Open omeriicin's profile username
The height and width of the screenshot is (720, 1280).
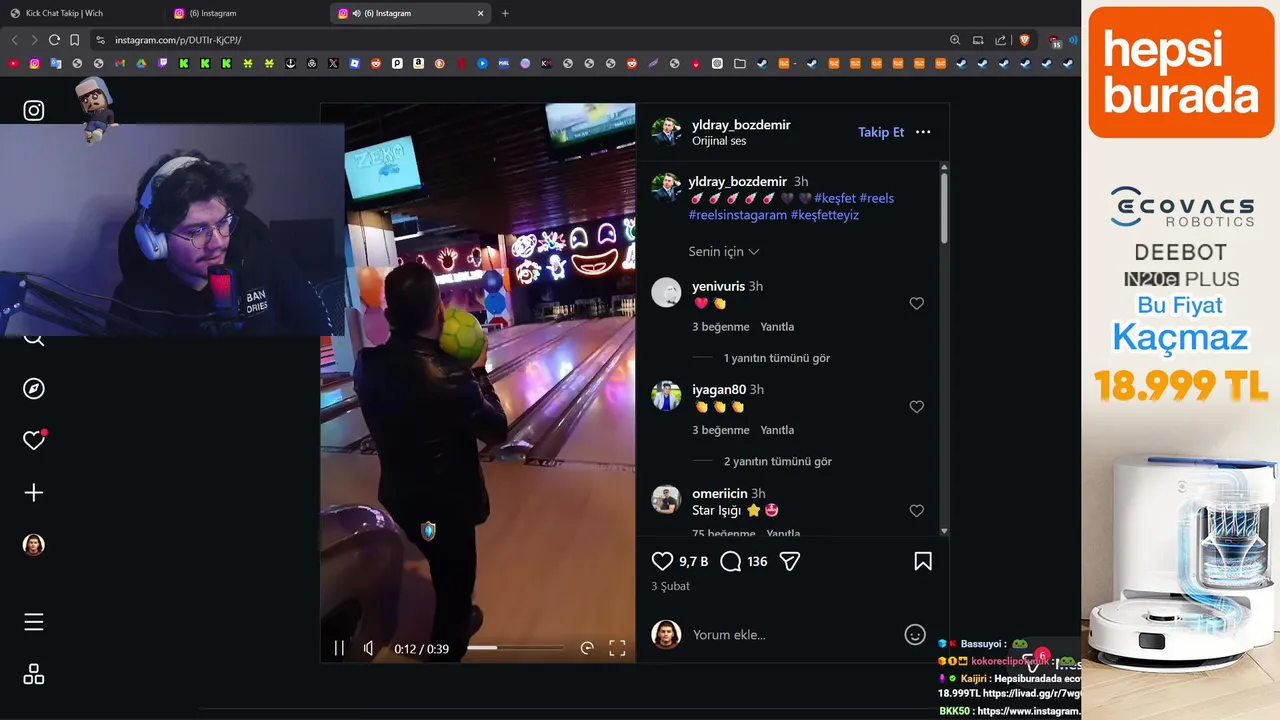click(720, 493)
